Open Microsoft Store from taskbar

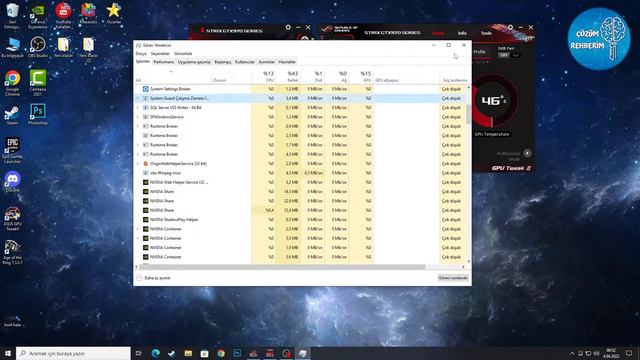pyautogui.click(x=204, y=353)
